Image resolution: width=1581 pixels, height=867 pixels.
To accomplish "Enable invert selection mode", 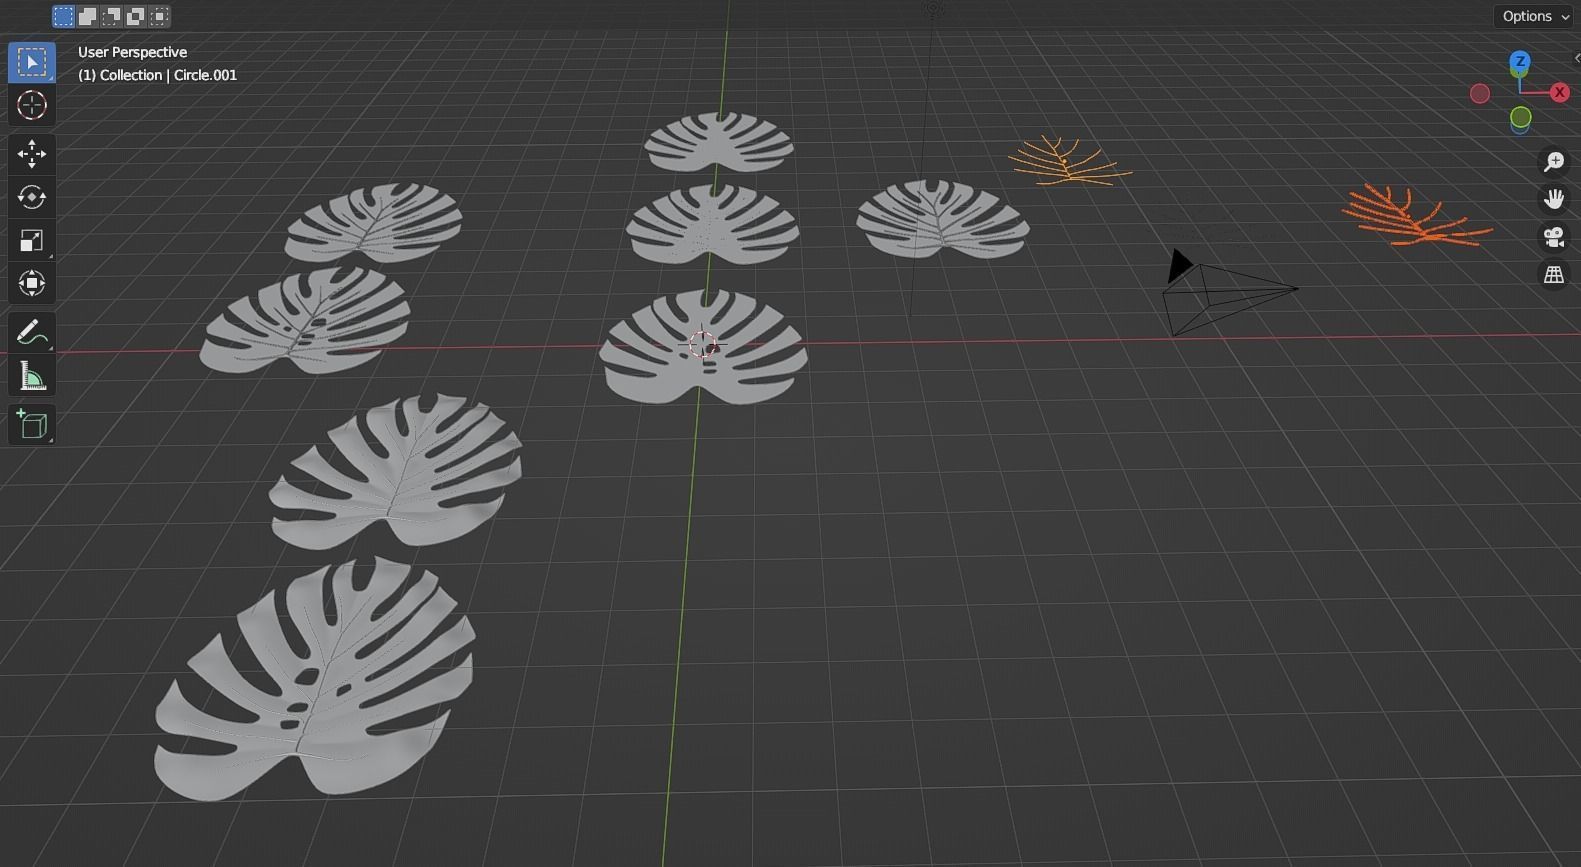I will 135,16.
